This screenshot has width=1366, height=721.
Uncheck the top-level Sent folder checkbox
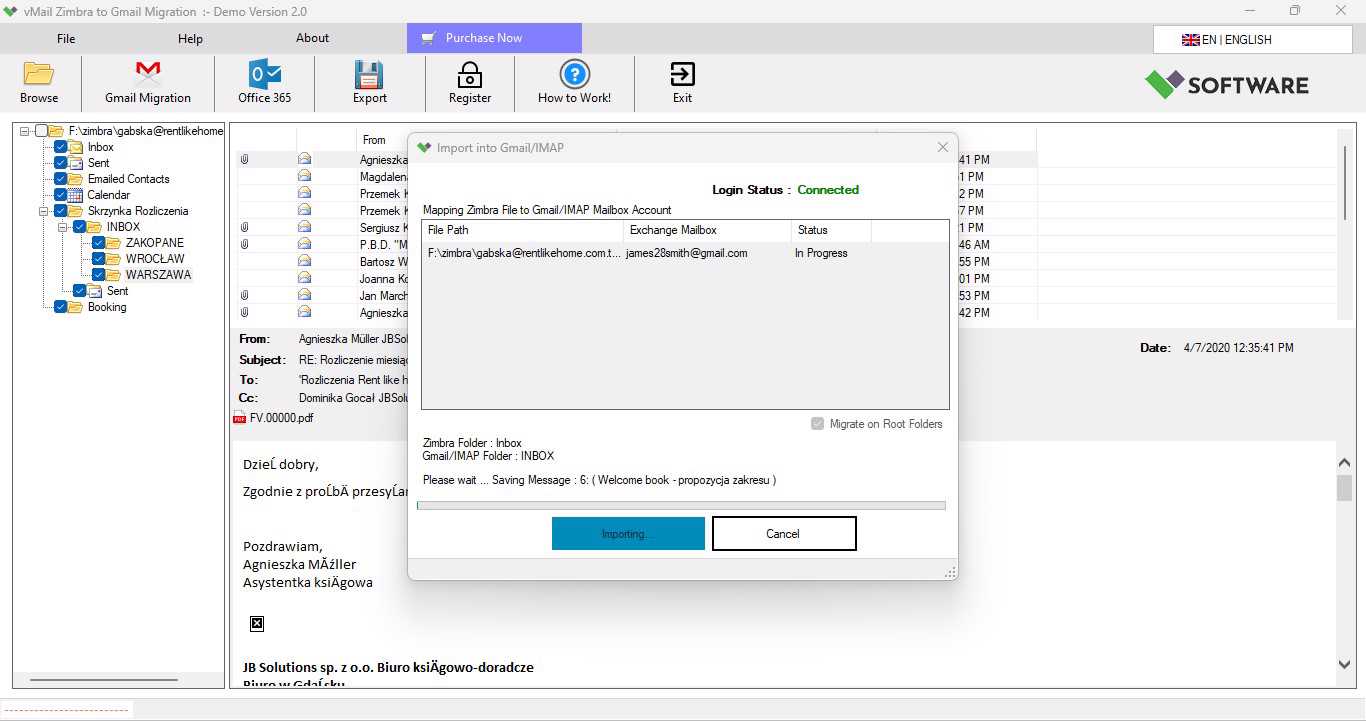coord(61,163)
